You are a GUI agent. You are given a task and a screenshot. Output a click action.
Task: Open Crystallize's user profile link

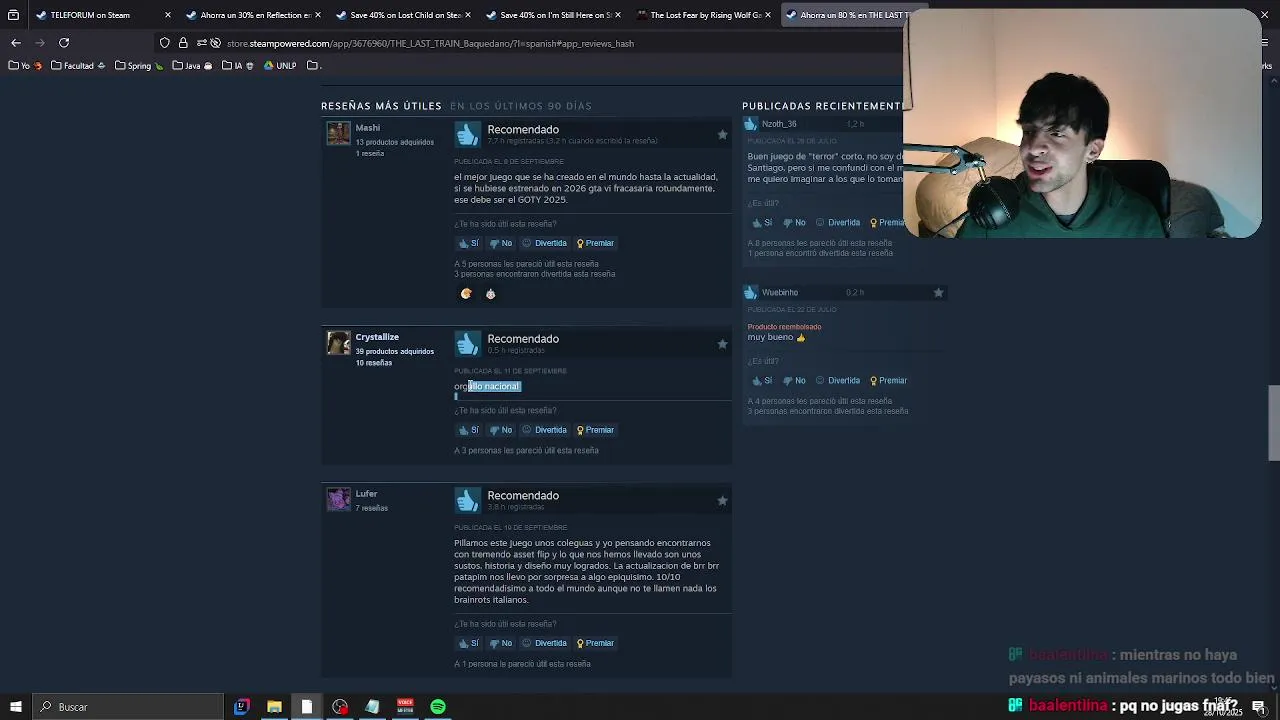pyautogui.click(x=377, y=337)
